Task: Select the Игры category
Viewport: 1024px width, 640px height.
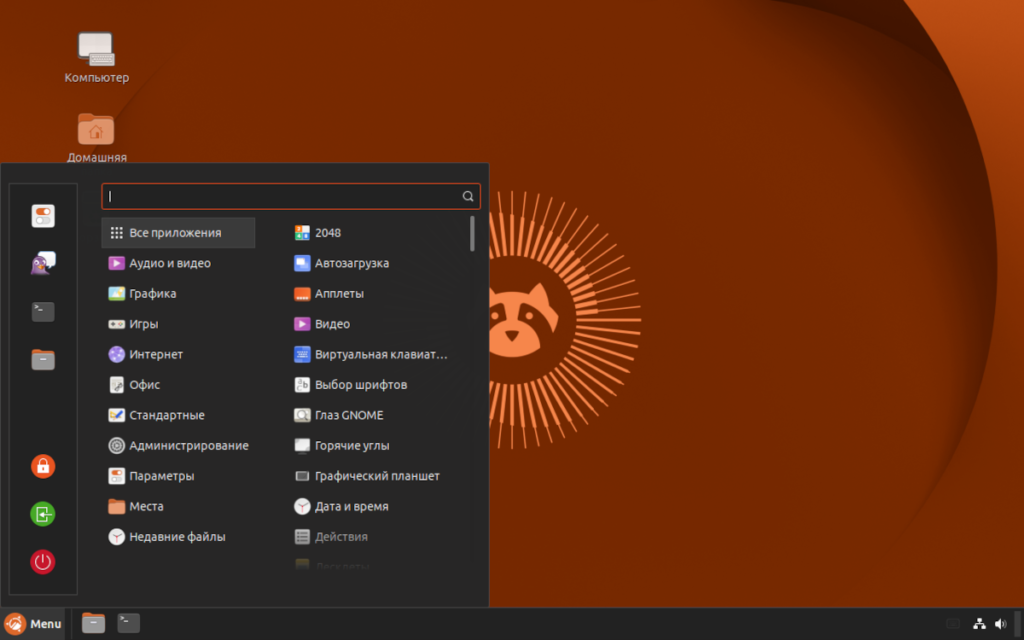Action: (x=178, y=324)
